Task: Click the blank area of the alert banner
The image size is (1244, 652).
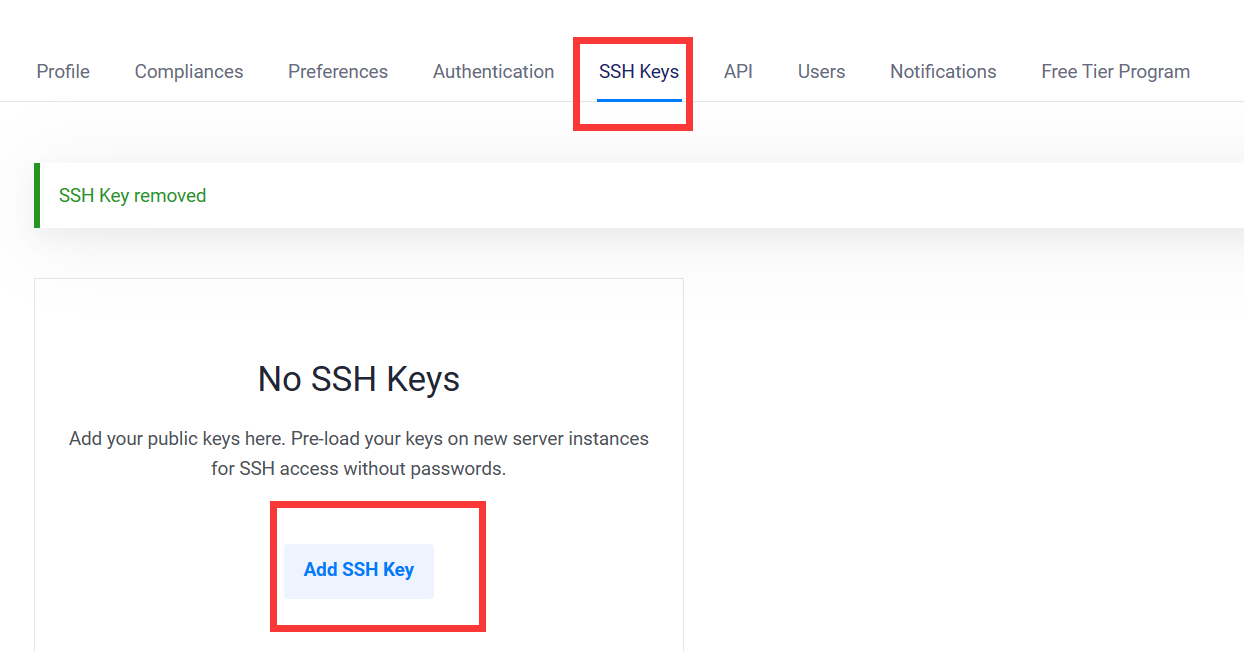Action: (700, 196)
